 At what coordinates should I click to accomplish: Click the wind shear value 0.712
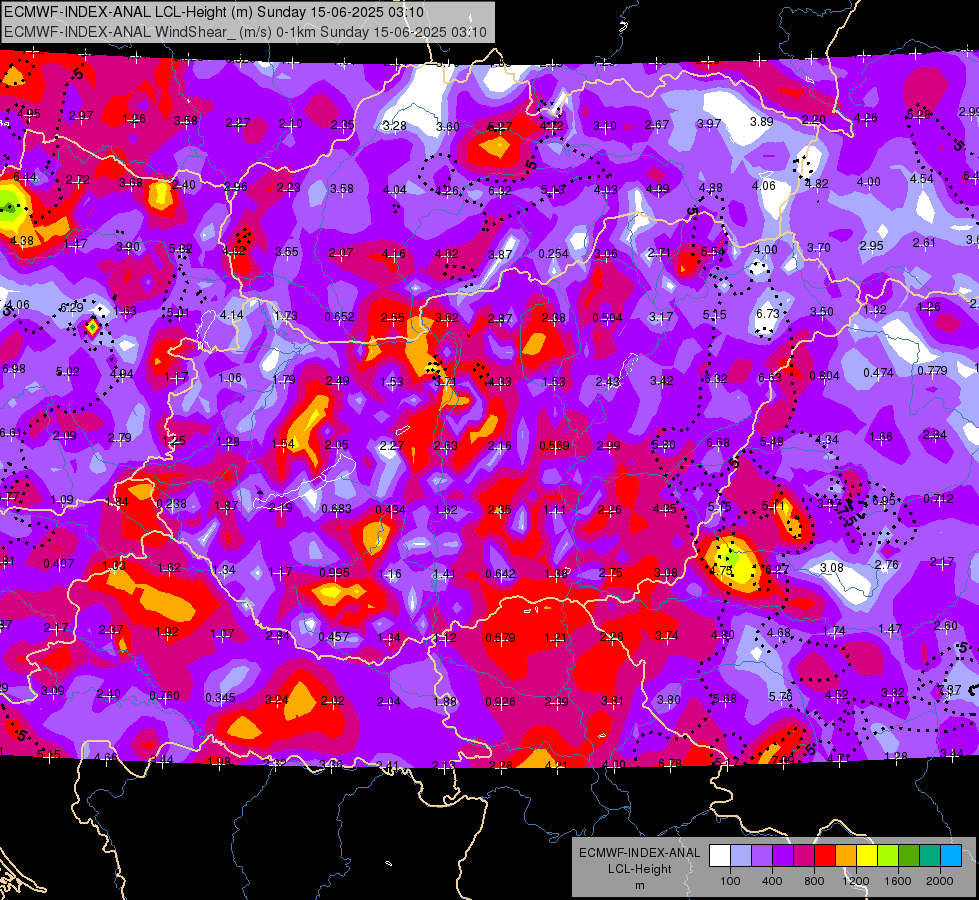tap(938, 498)
